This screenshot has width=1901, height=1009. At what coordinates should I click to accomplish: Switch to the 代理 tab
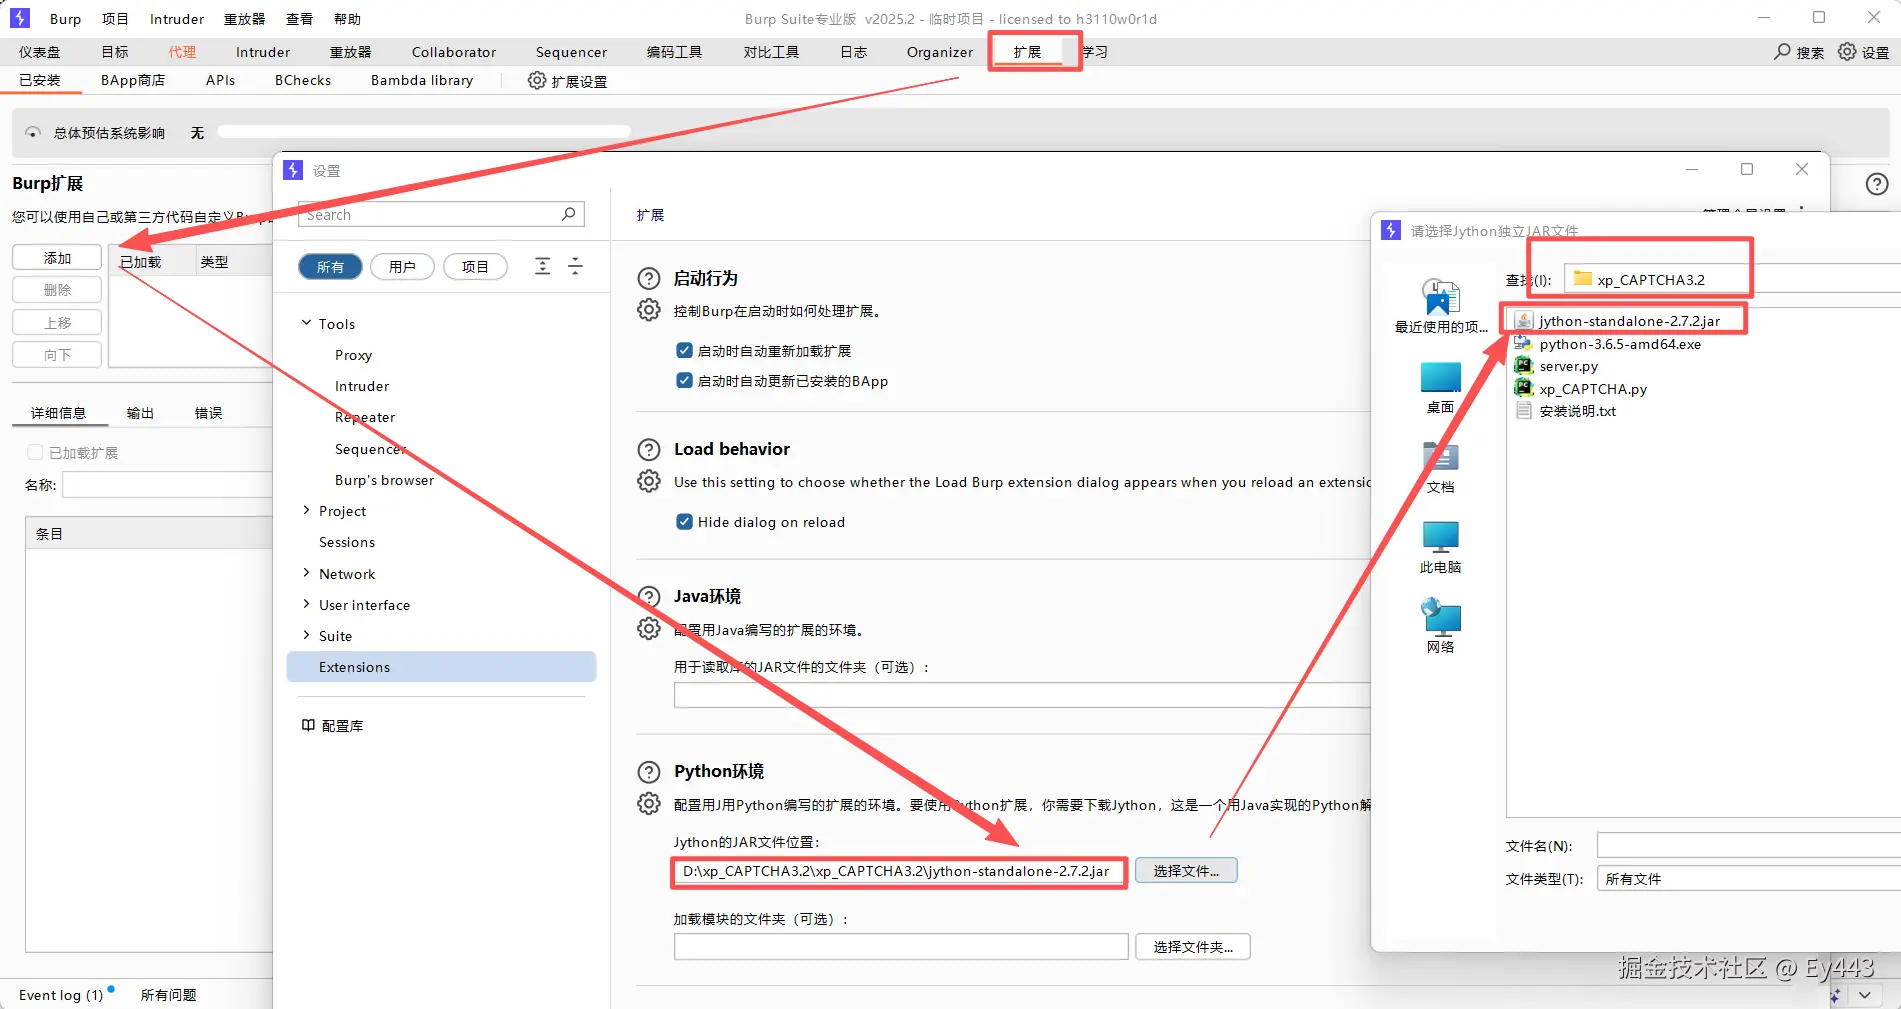(x=182, y=52)
